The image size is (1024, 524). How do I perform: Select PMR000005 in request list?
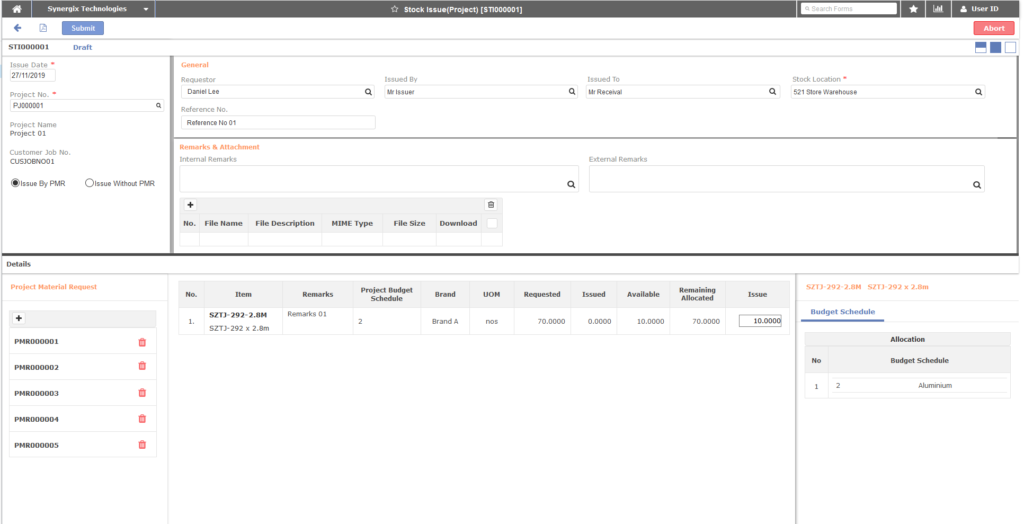[x=37, y=446]
